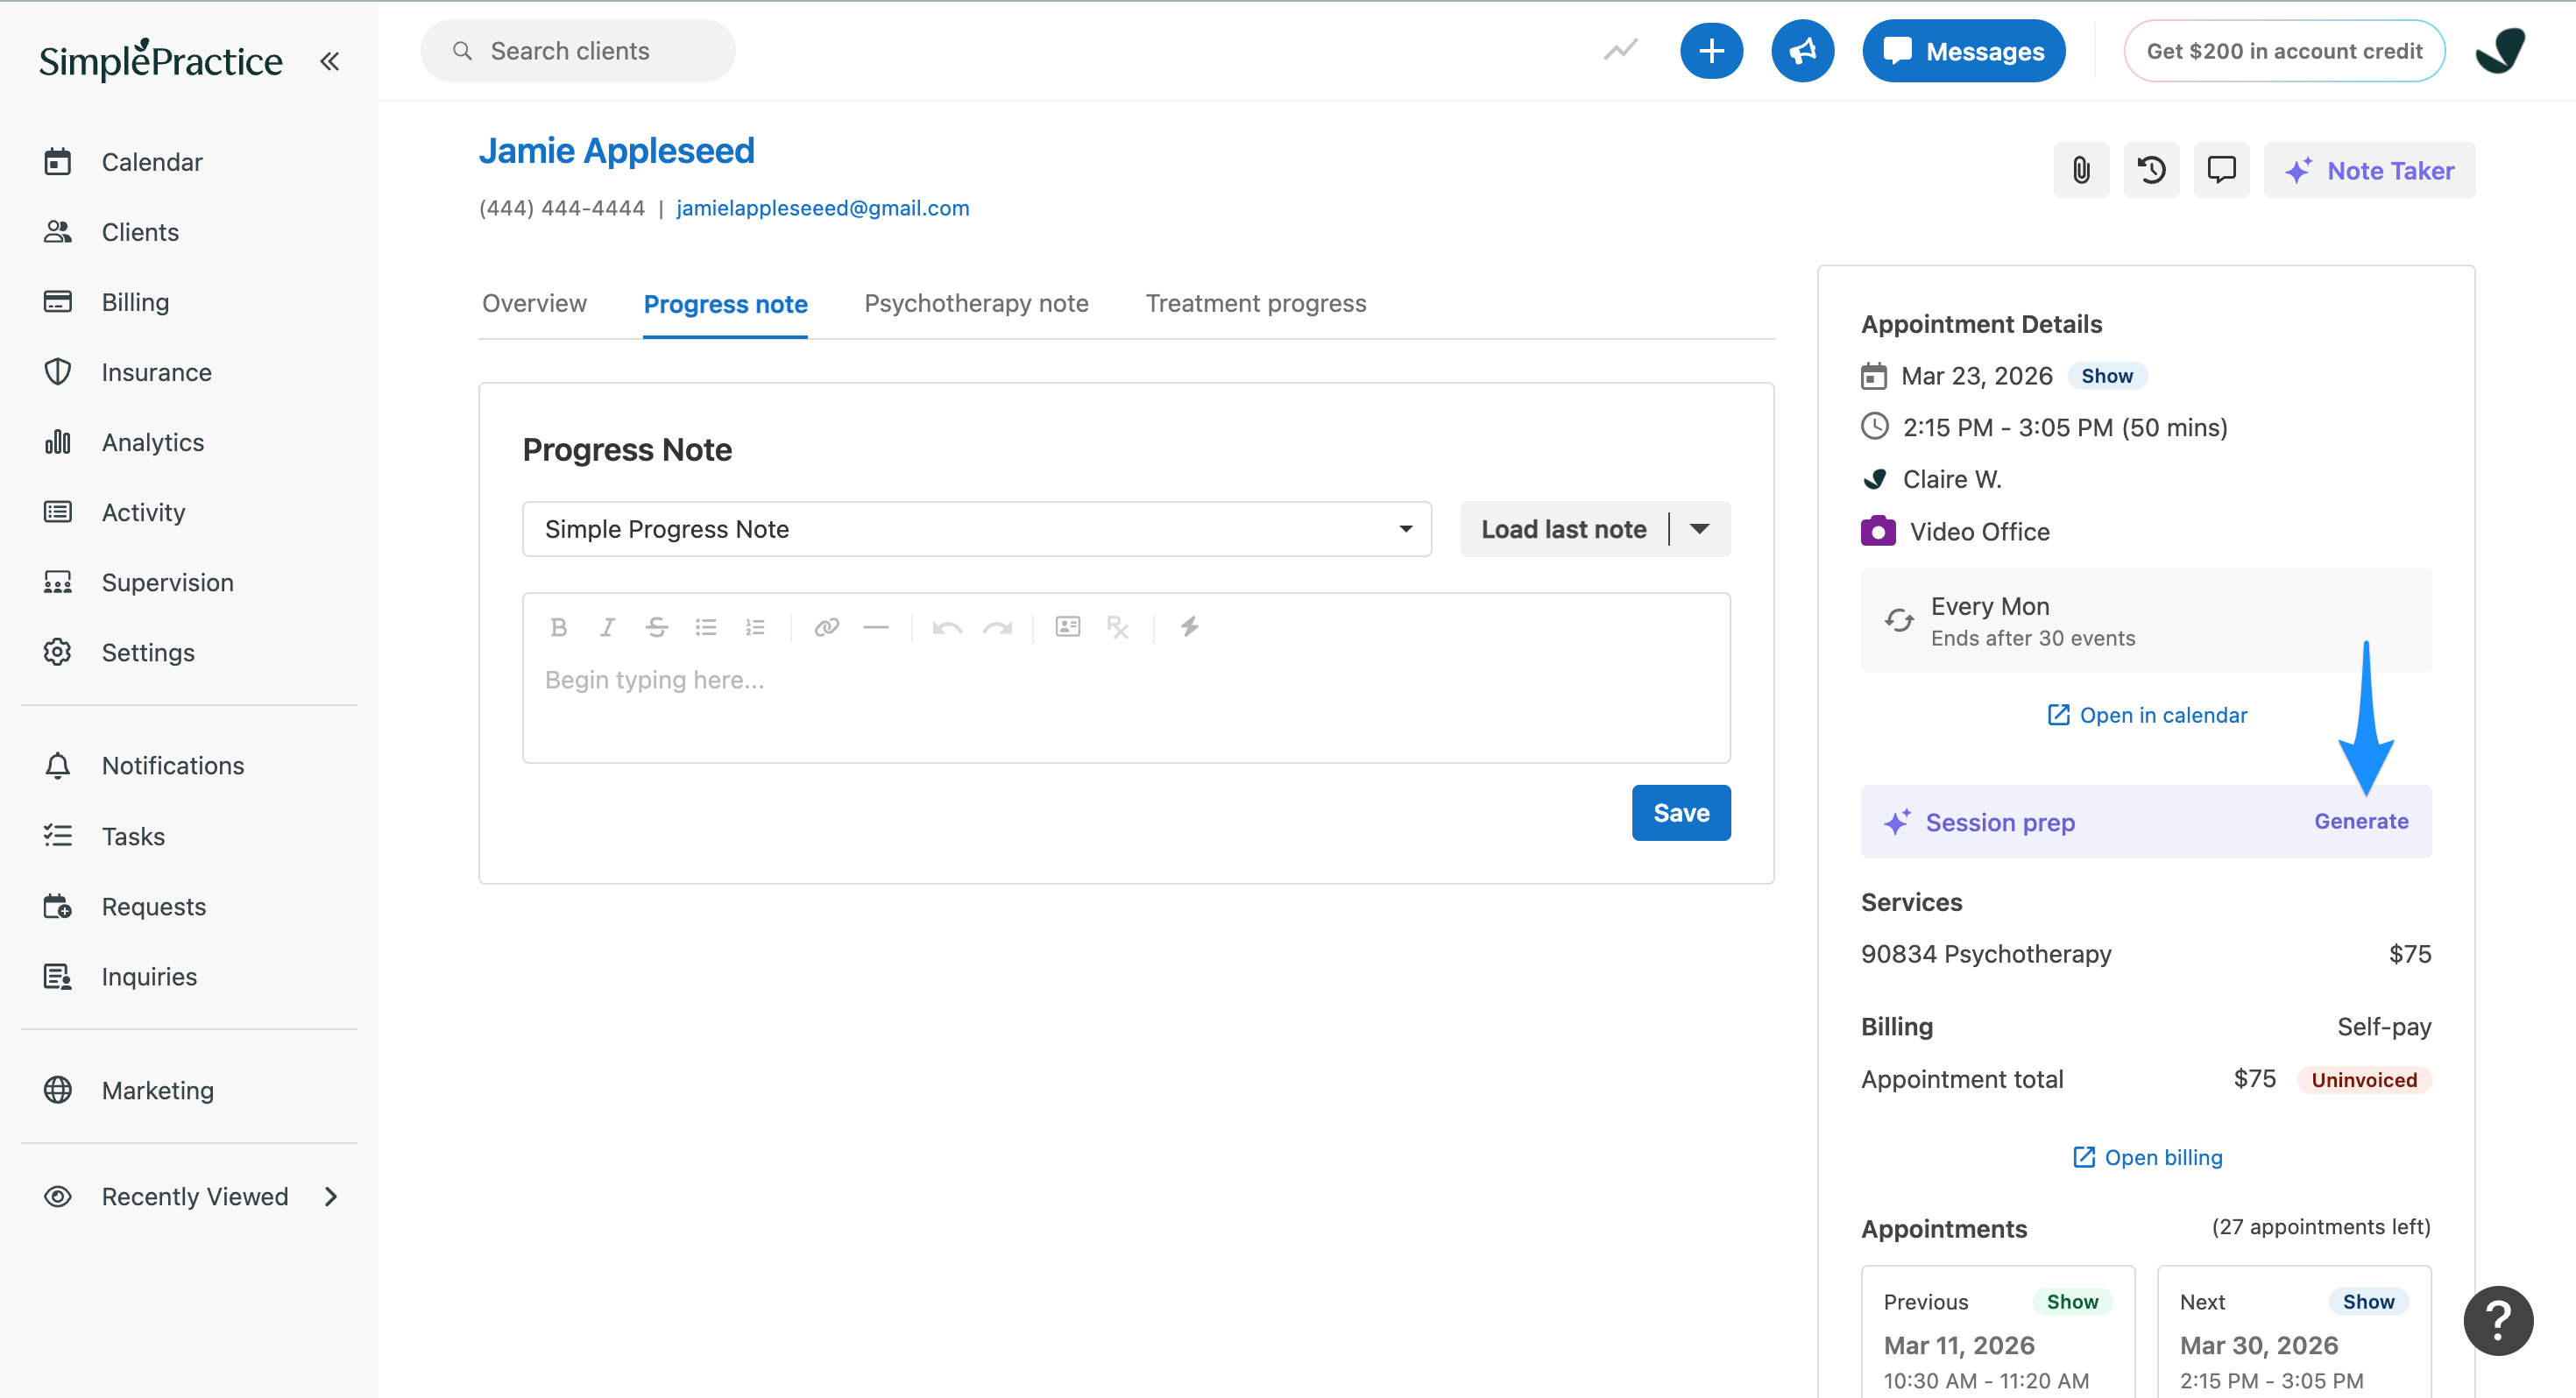This screenshot has width=2576, height=1398.
Task: Click the undo arrow in the editor toolbar
Action: (947, 627)
